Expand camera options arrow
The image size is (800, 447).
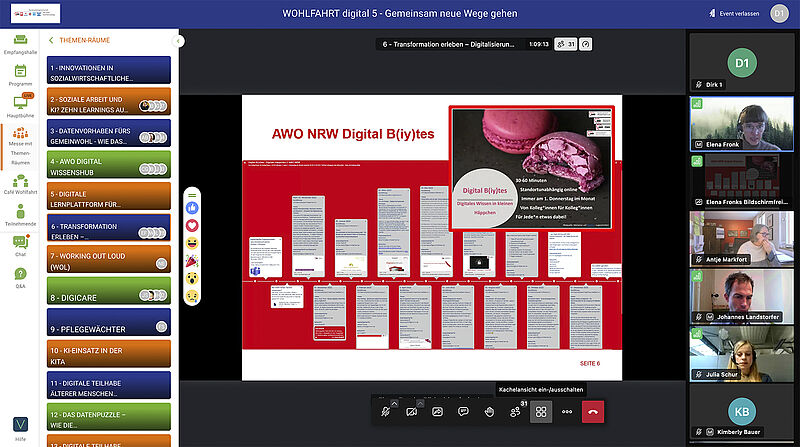click(x=420, y=403)
